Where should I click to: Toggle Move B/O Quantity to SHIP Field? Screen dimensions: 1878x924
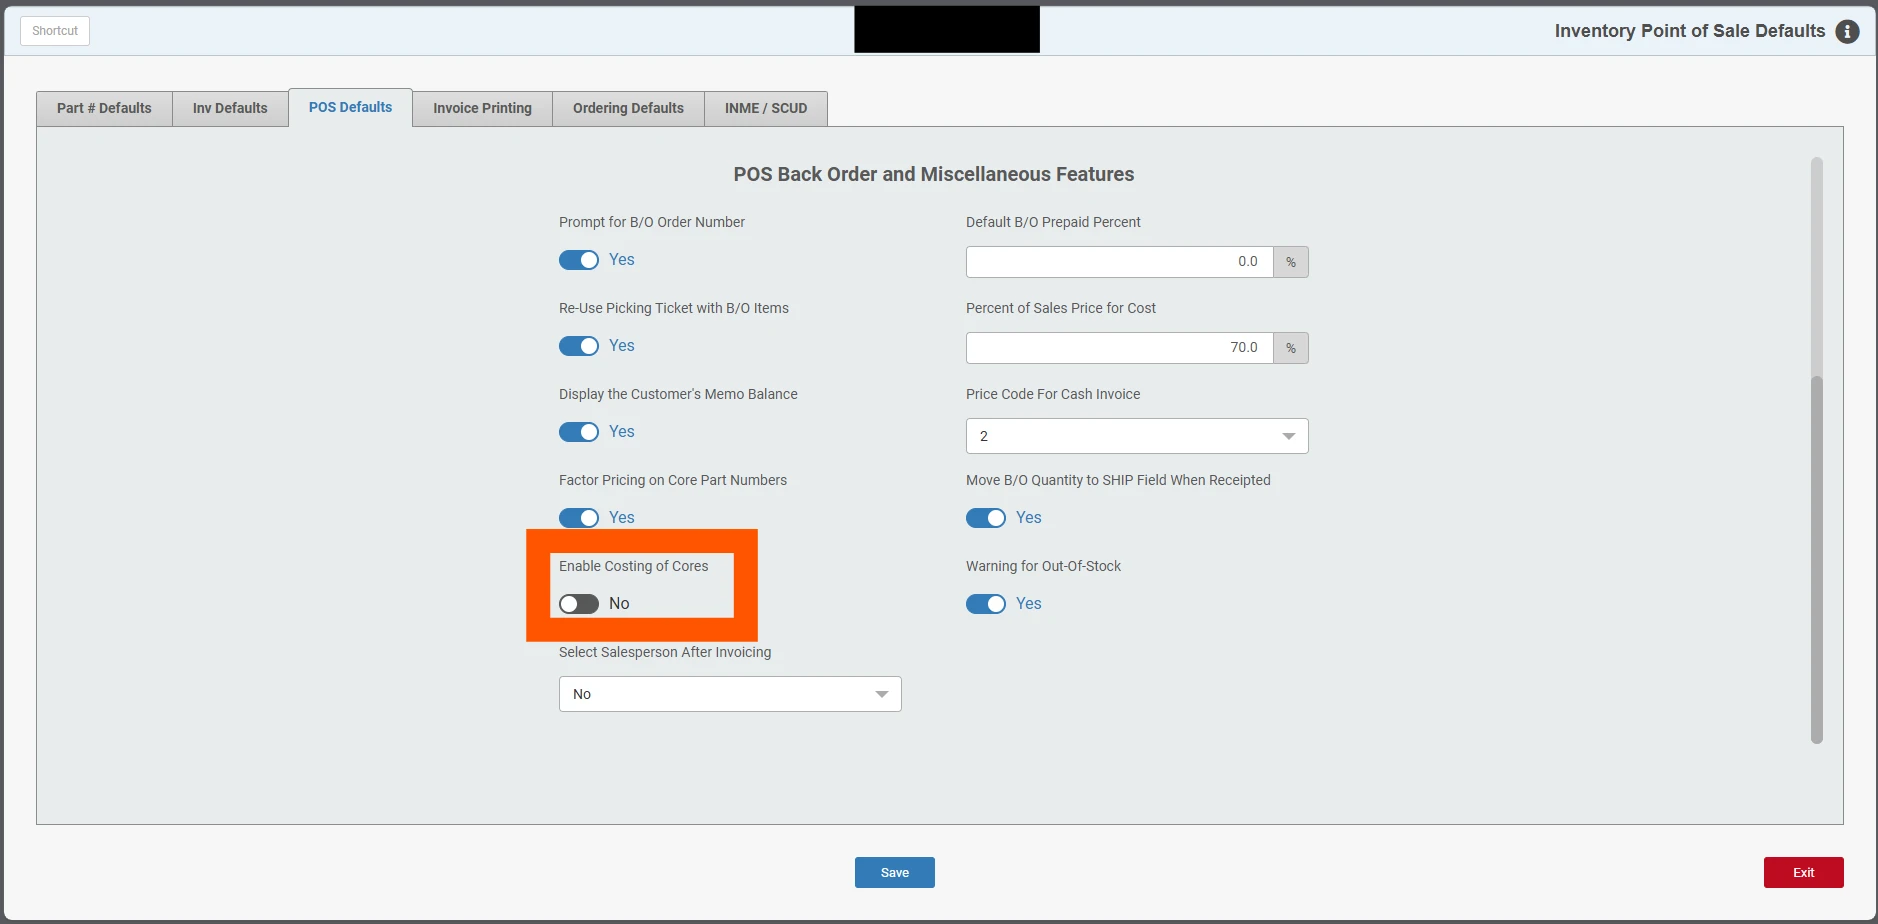986,518
